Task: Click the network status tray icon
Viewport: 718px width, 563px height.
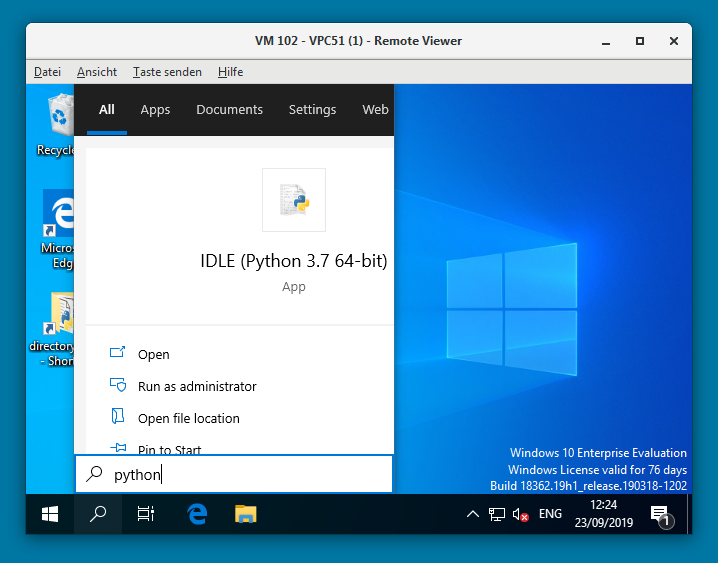Action: (496, 514)
